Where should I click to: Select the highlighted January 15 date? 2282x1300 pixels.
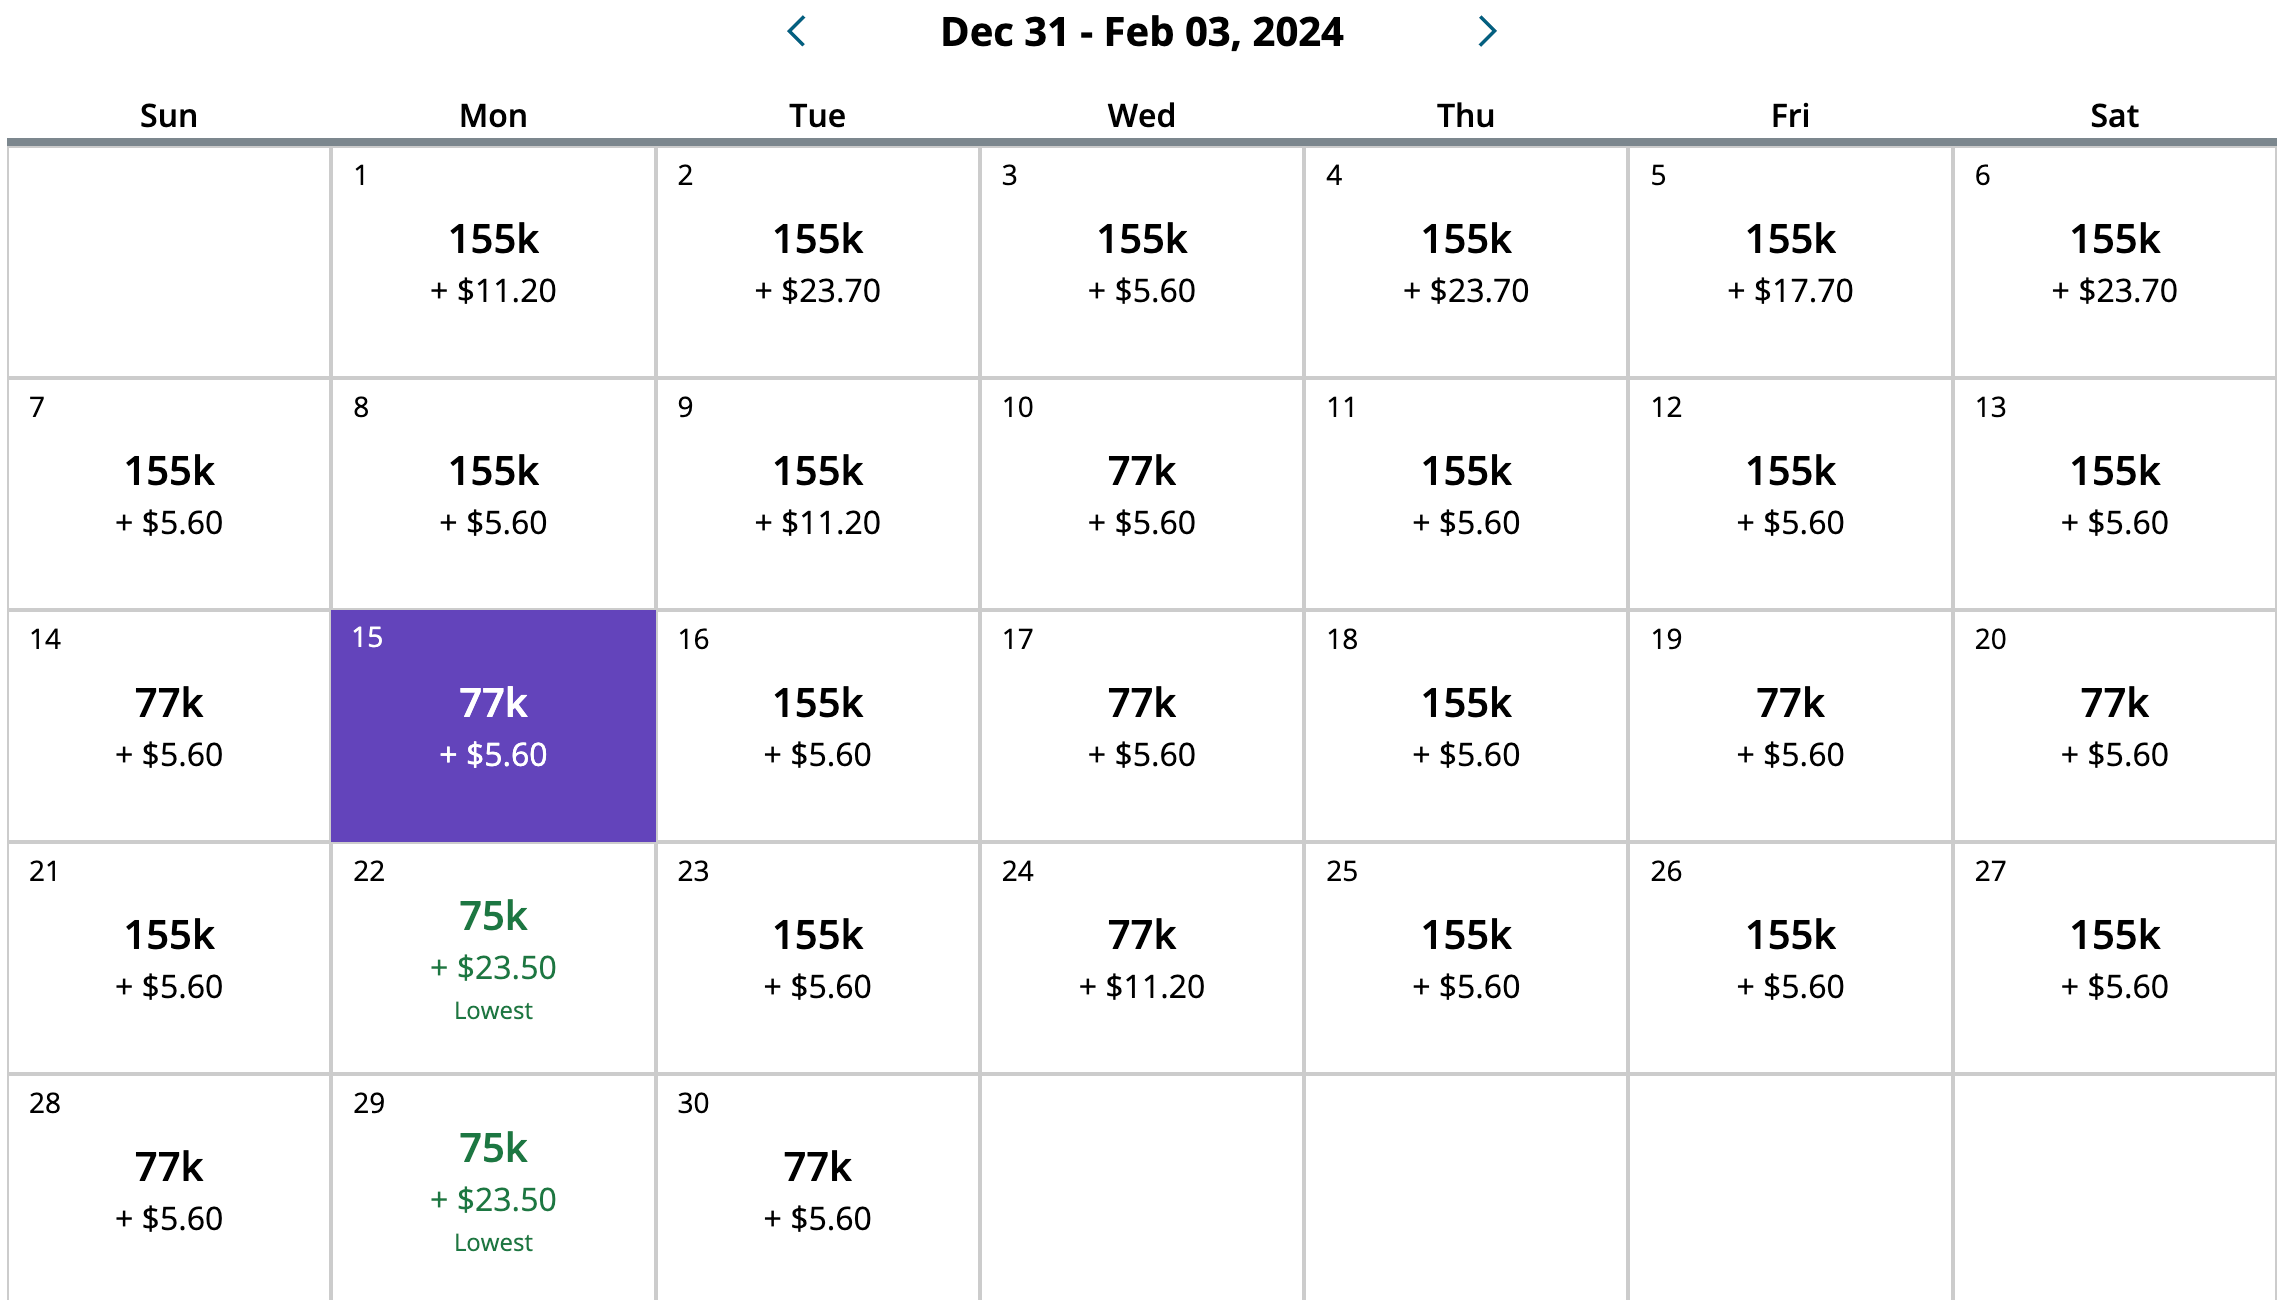click(493, 725)
